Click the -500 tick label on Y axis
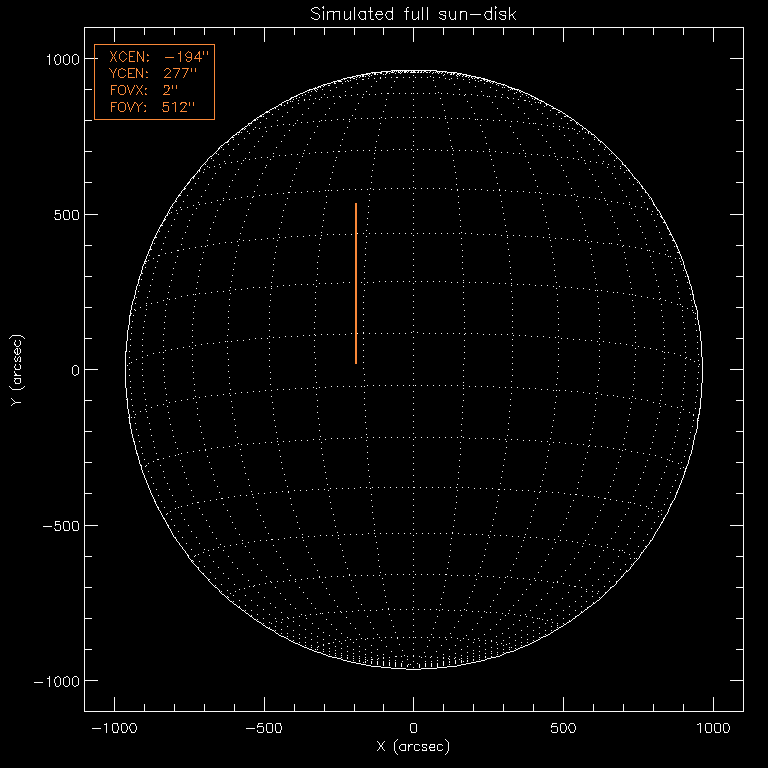The height and width of the screenshot is (768, 768). pyautogui.click(x=61, y=526)
